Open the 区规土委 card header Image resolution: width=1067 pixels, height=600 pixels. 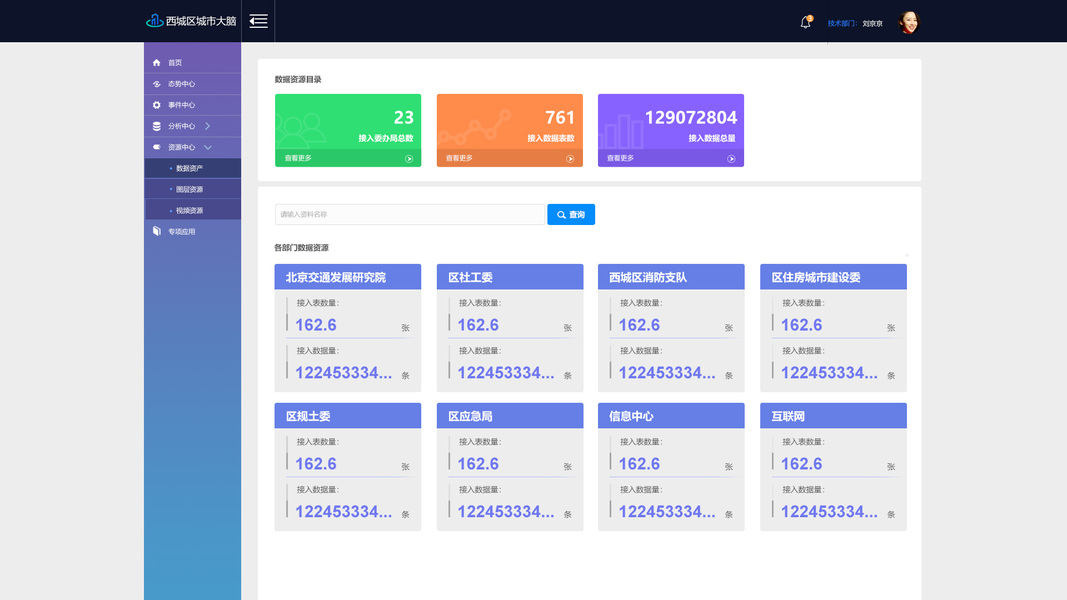348,416
